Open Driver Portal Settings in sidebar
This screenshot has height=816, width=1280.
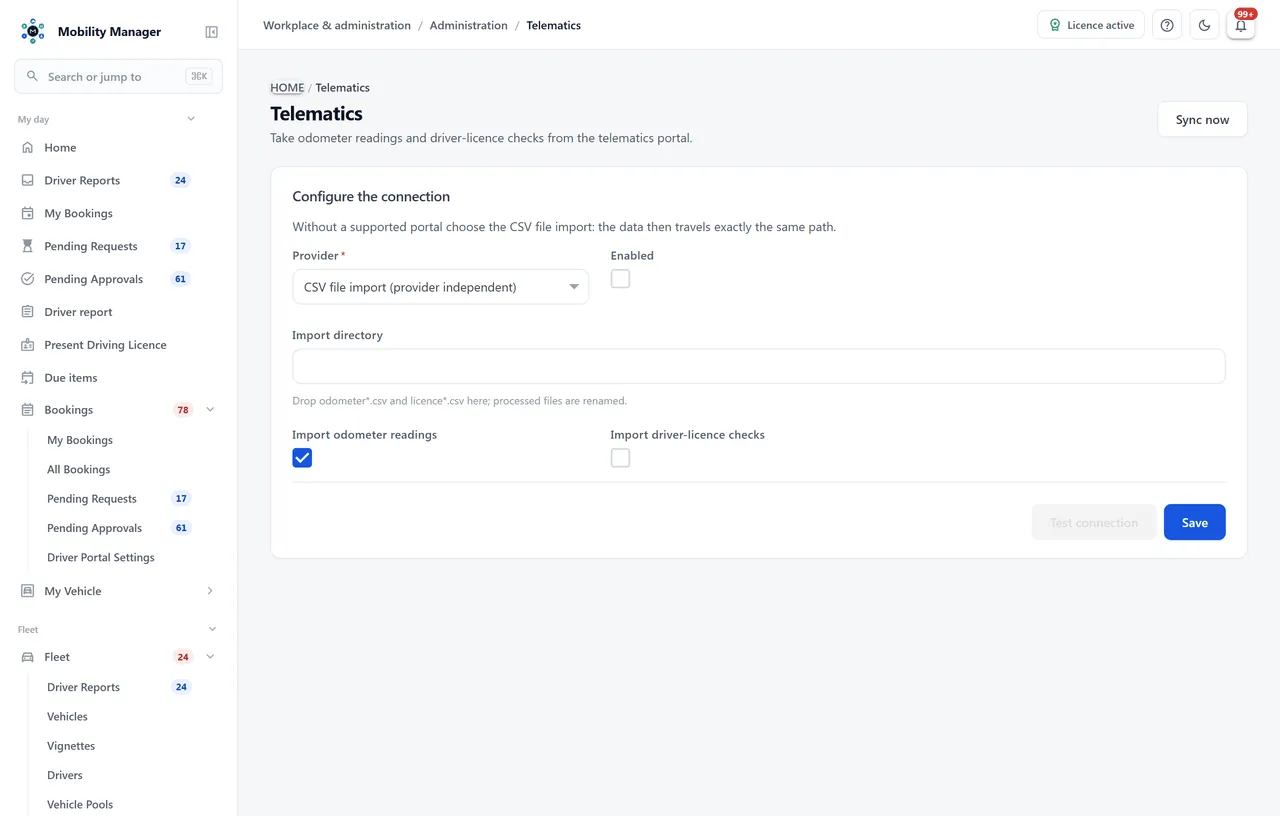(101, 557)
